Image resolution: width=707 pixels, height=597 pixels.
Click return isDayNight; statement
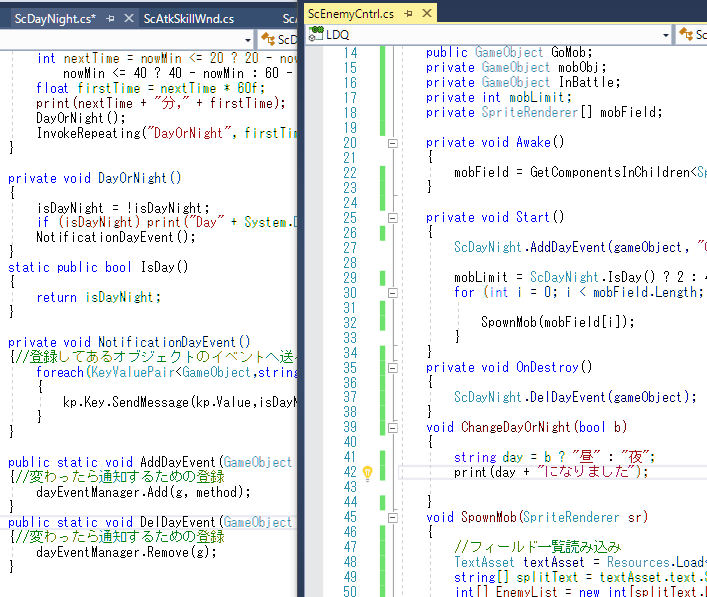98,297
